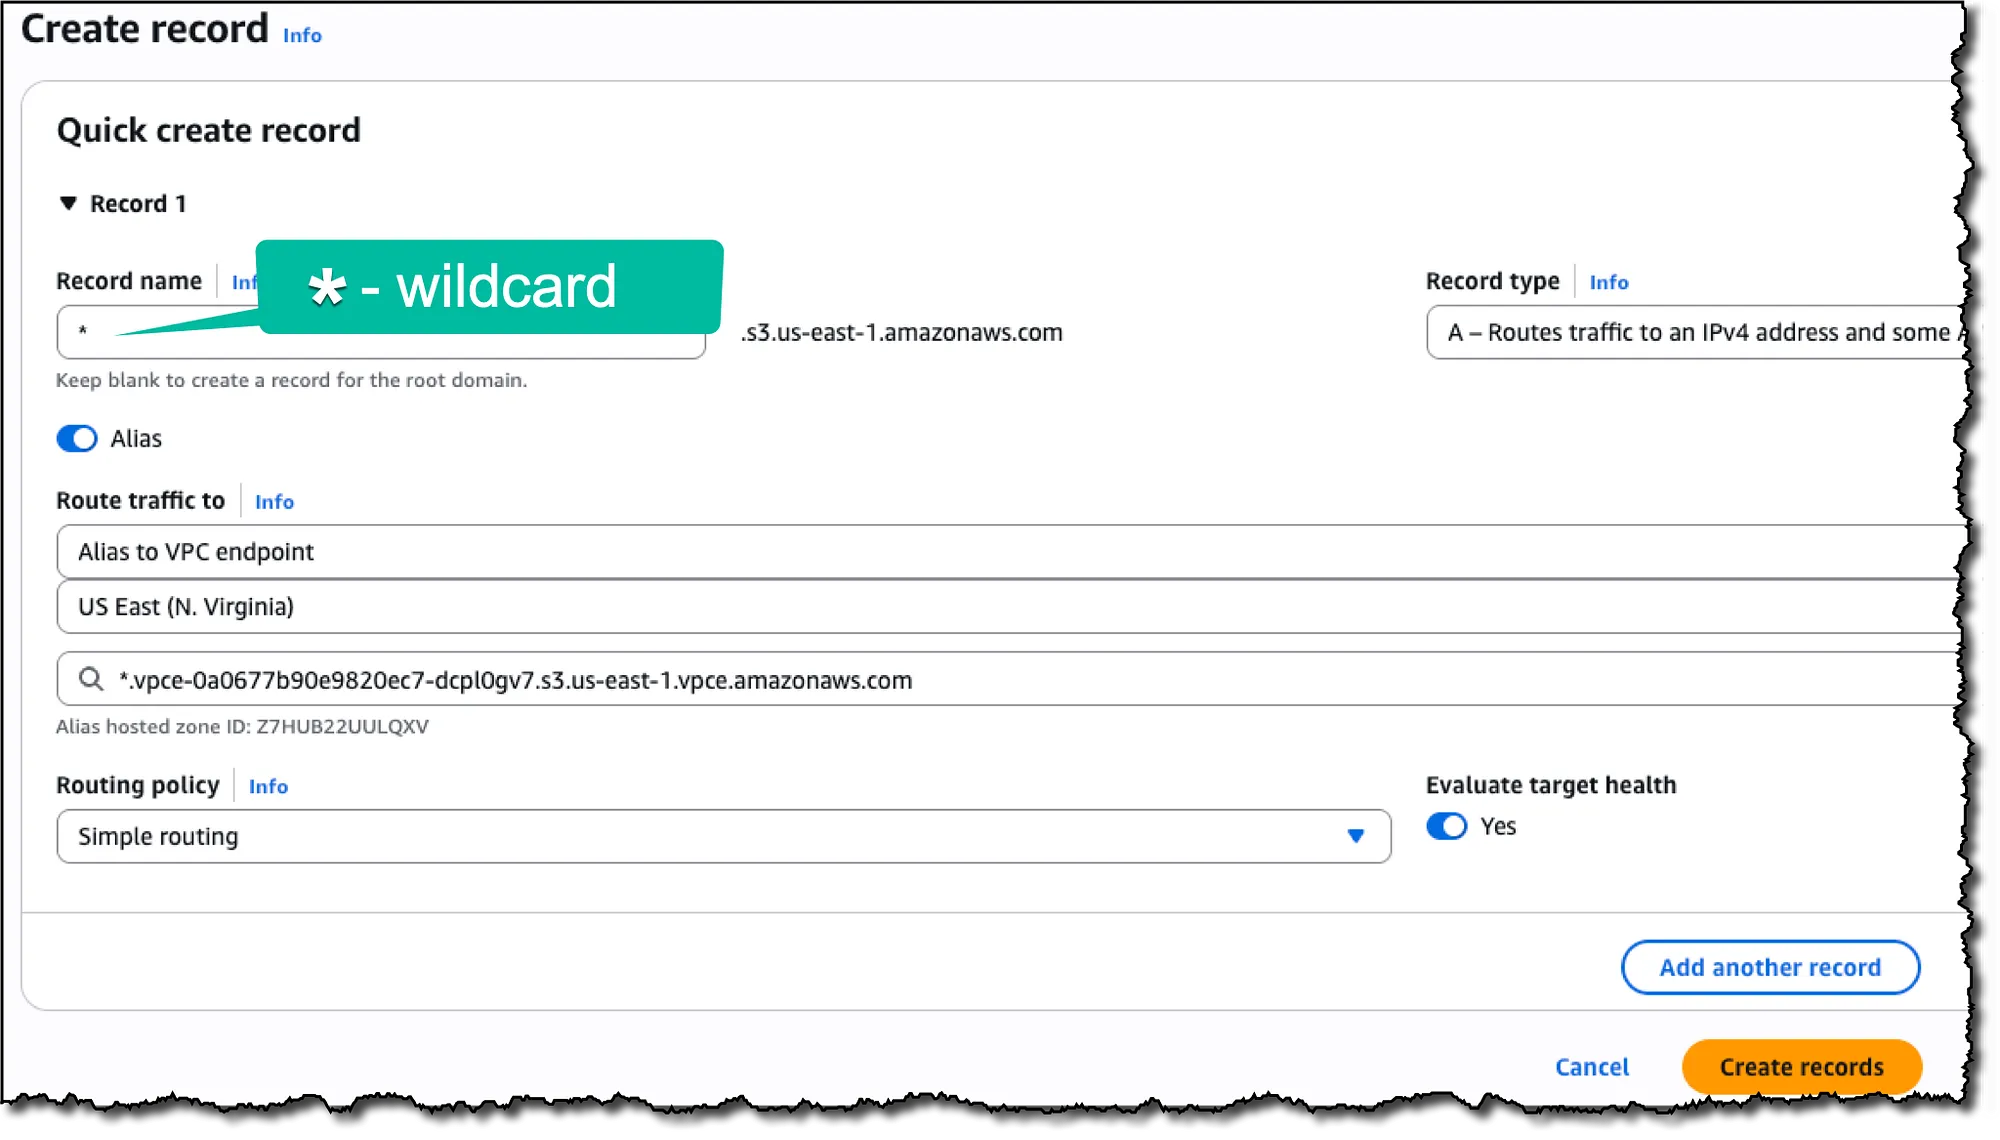Viewport: 2000px width, 1140px height.
Task: Open the Routing policy dropdown arrow
Action: tap(1355, 836)
